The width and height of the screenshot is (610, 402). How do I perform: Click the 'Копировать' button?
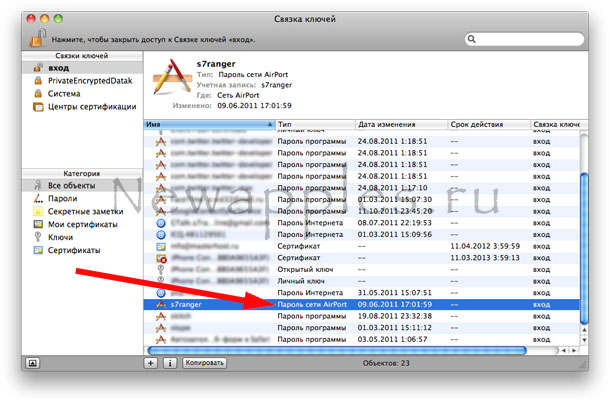[204, 363]
